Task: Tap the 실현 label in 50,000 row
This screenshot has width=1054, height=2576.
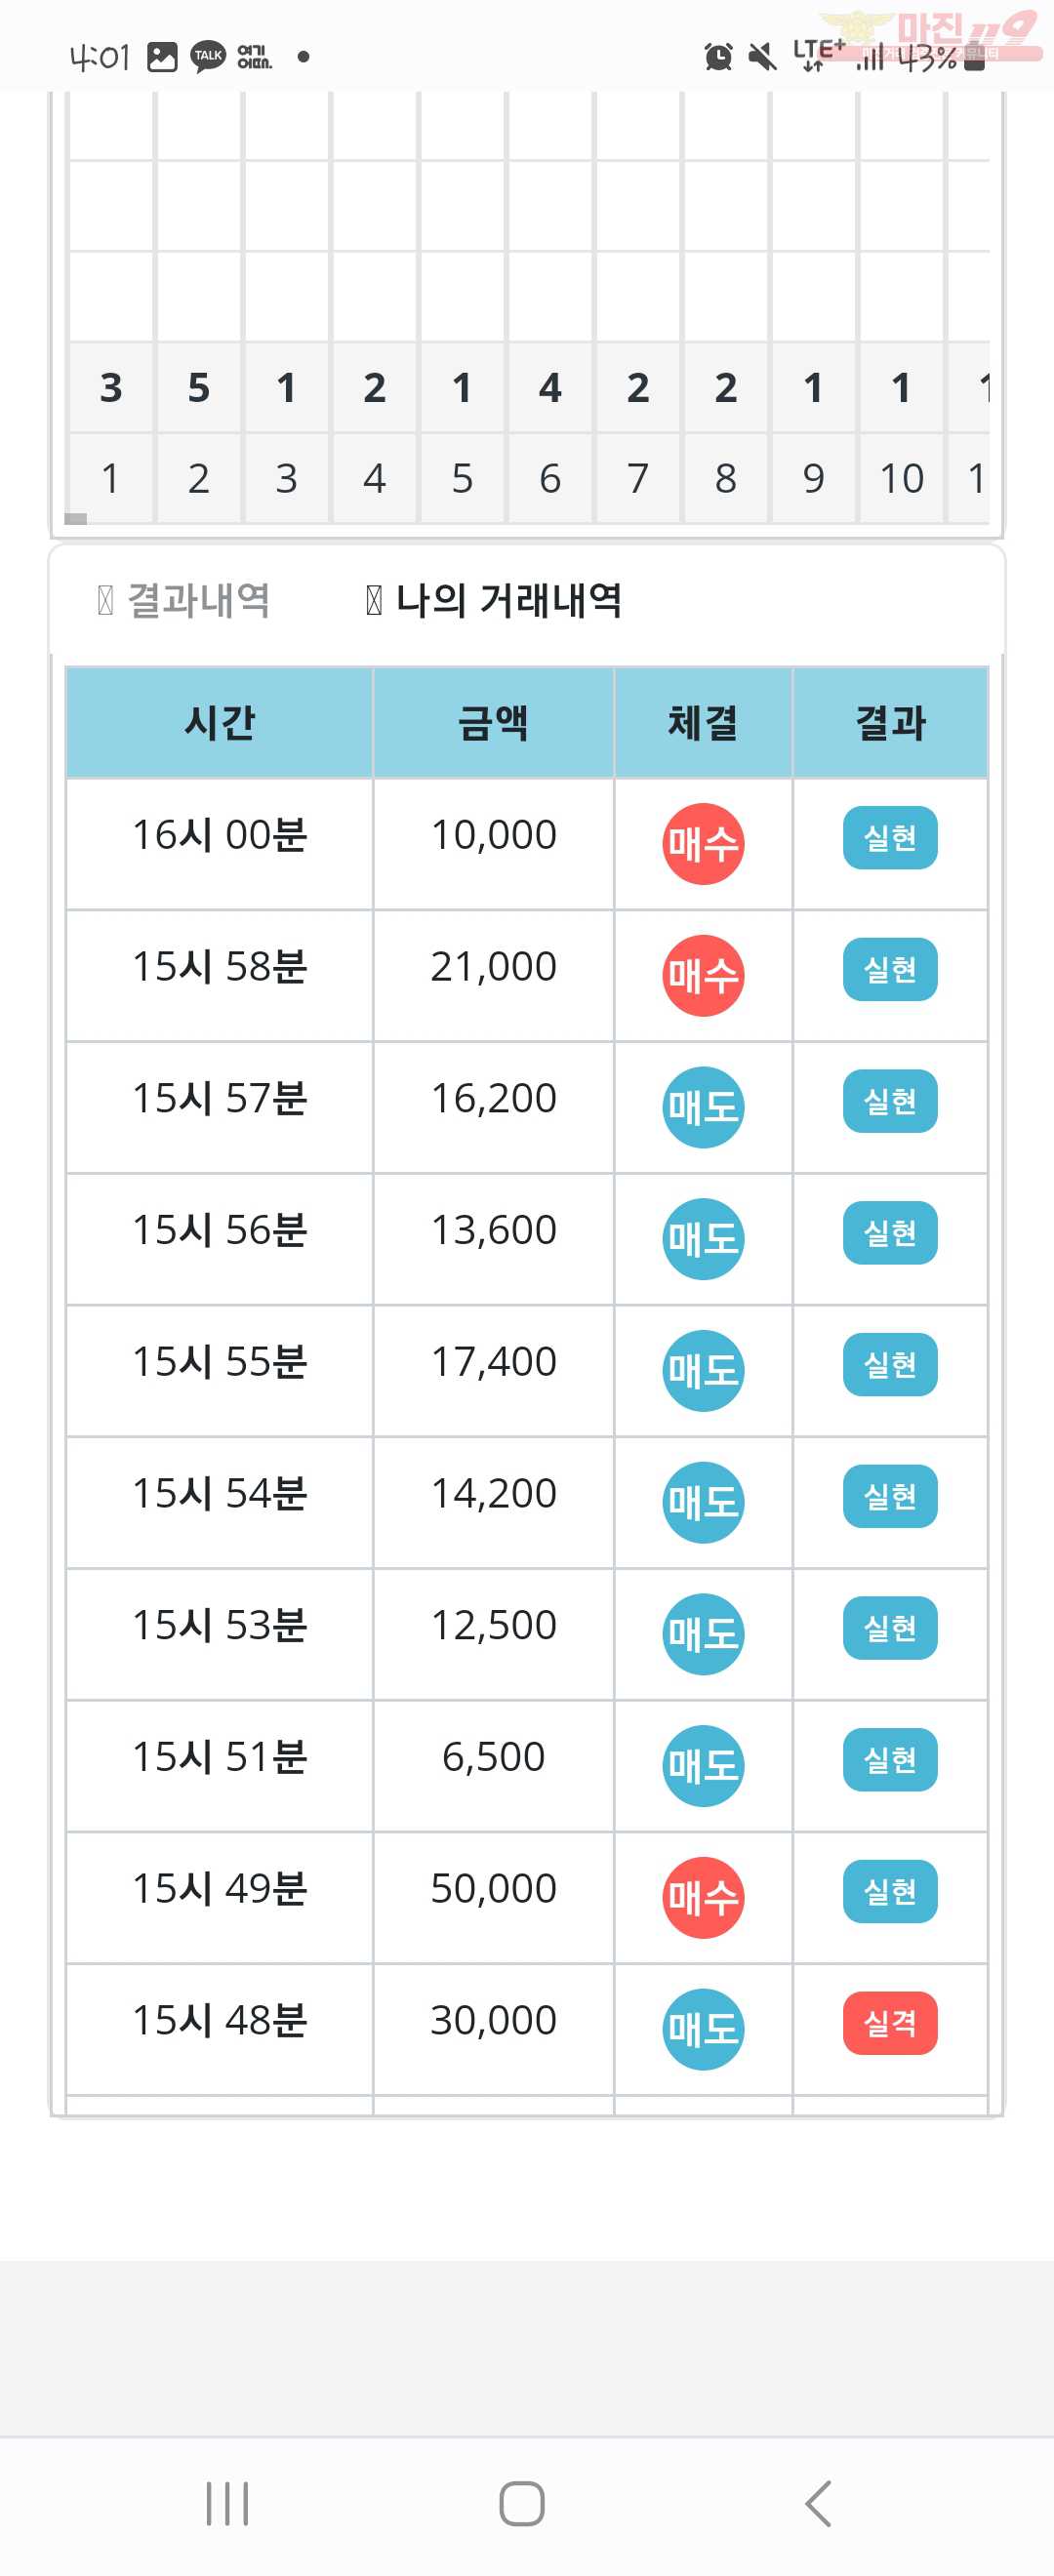Action: (890, 1891)
